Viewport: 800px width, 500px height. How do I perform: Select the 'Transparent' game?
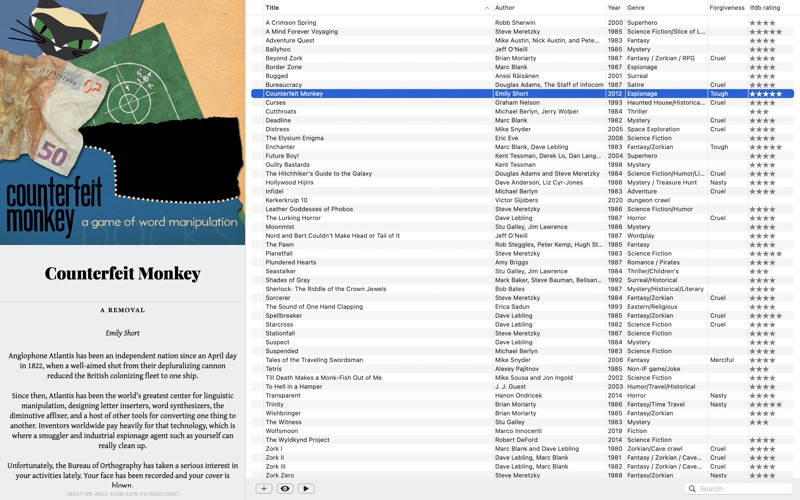(x=522, y=395)
